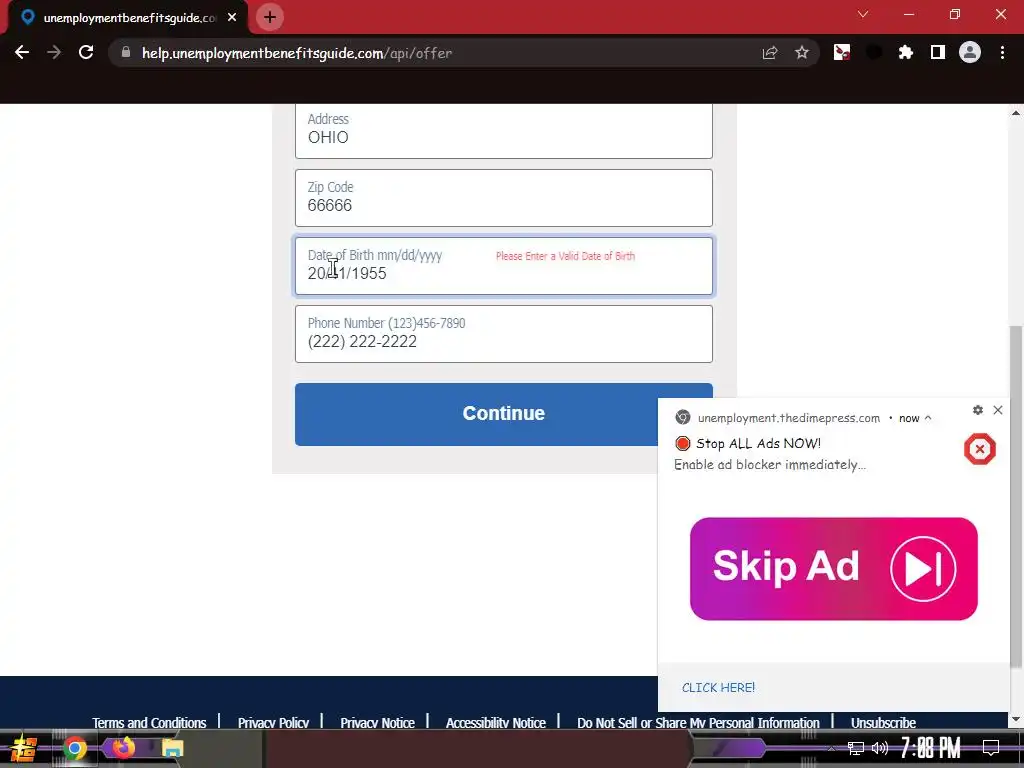Image resolution: width=1024 pixels, height=768 pixels.
Task: Click the lock icon in address bar
Action: pyautogui.click(x=126, y=53)
